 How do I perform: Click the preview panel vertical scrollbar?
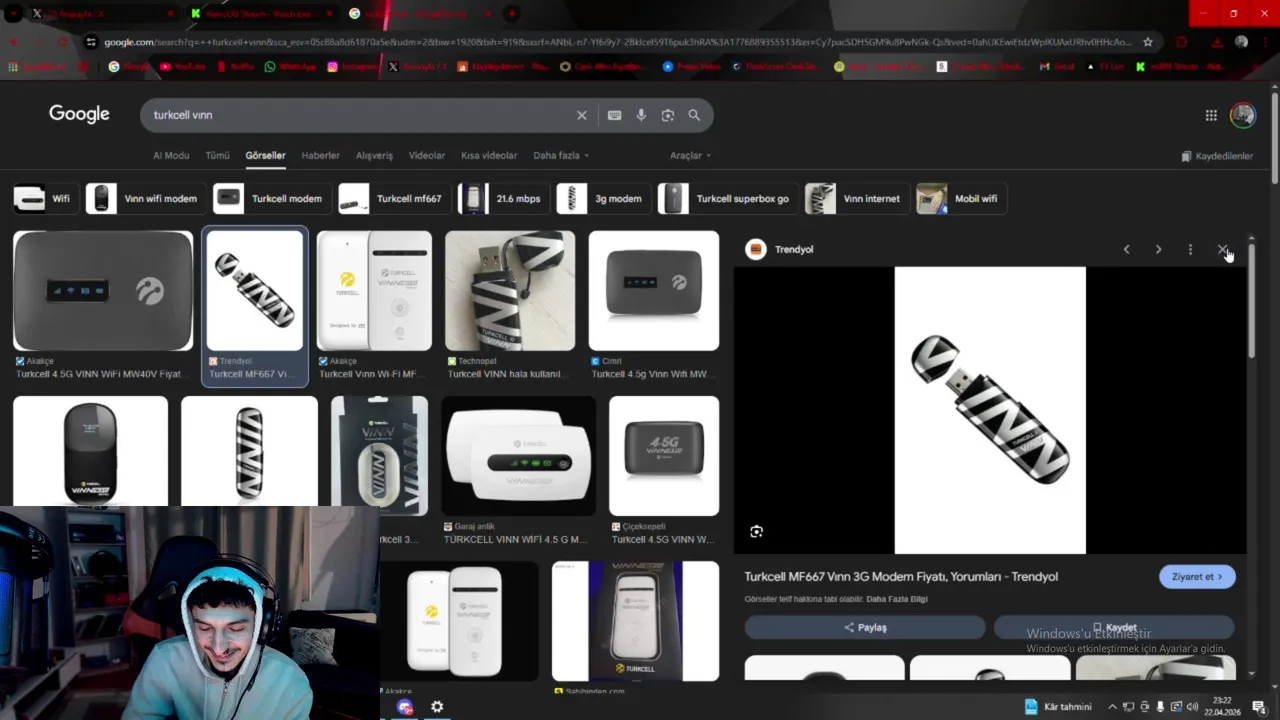coord(1251,300)
